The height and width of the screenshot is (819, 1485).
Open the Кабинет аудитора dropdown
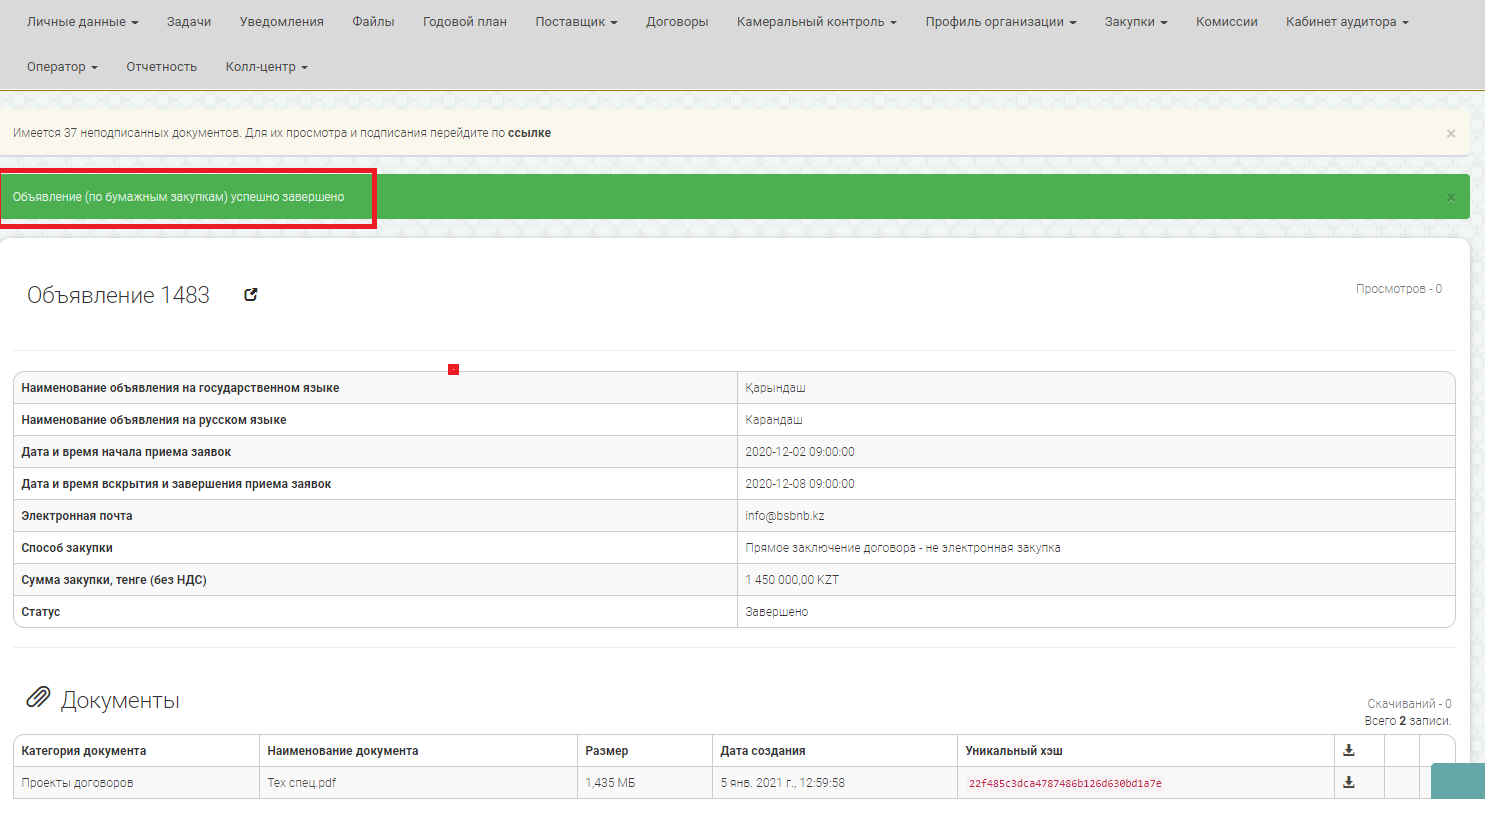tap(1346, 22)
